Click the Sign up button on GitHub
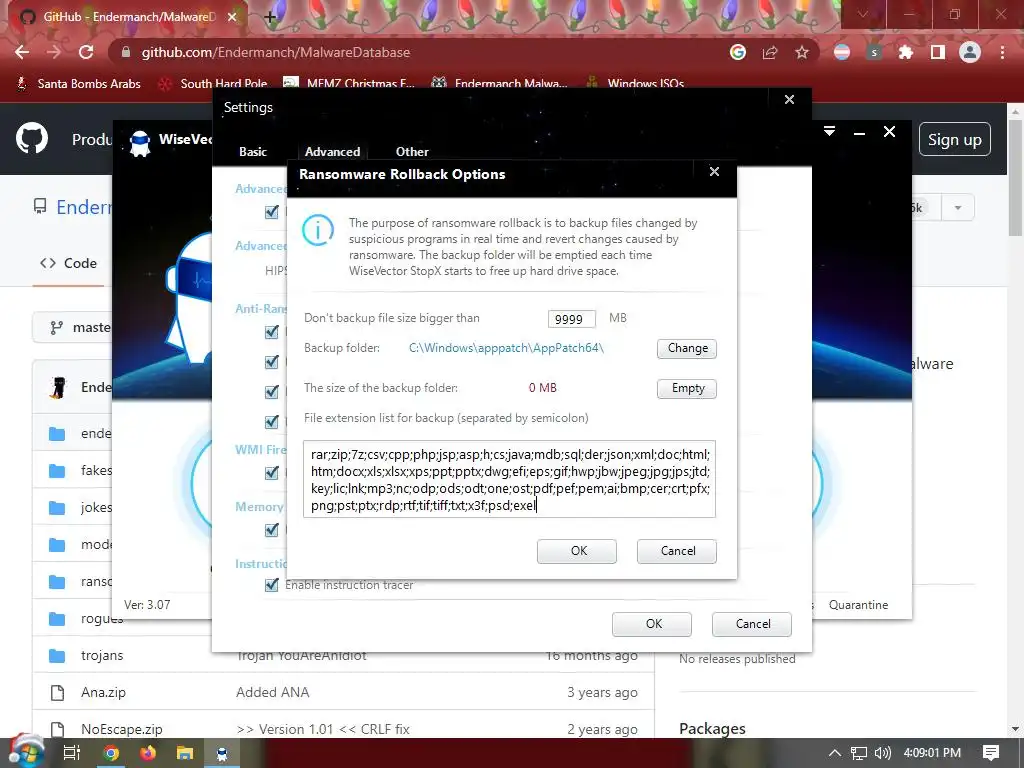This screenshot has height=768, width=1024. pyautogui.click(x=955, y=140)
